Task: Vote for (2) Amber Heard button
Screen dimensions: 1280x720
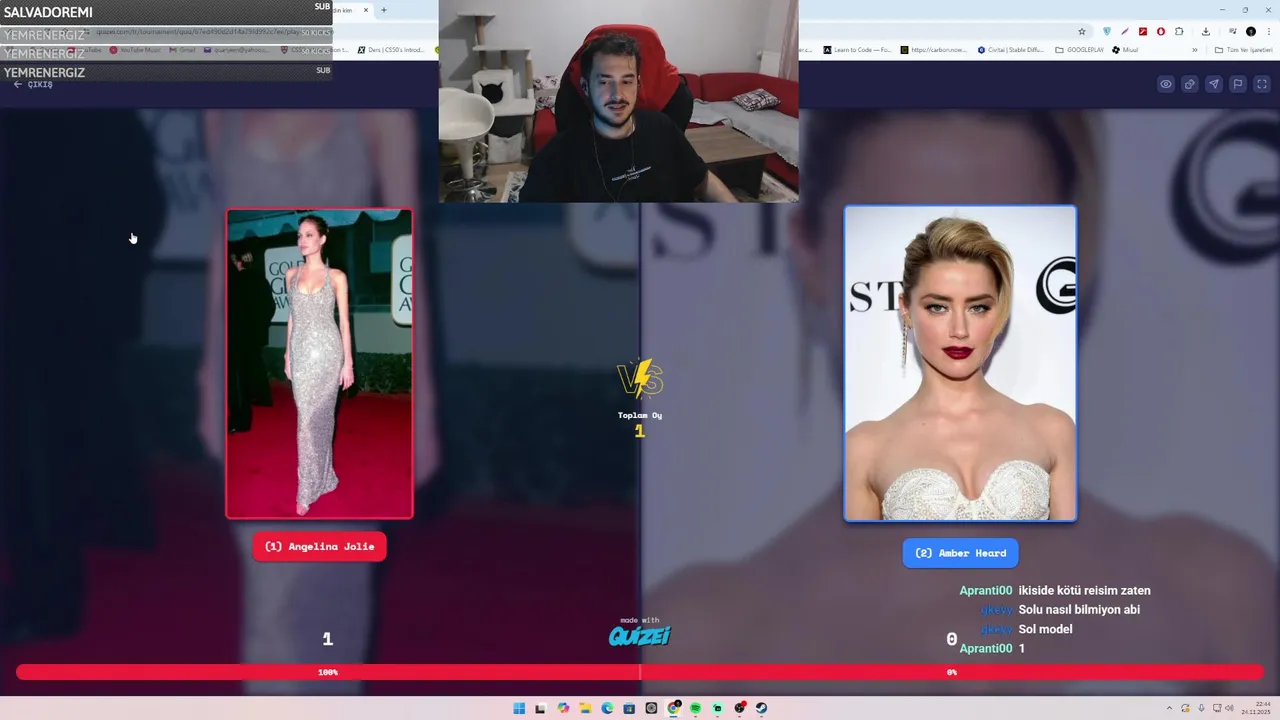Action: coord(960,553)
